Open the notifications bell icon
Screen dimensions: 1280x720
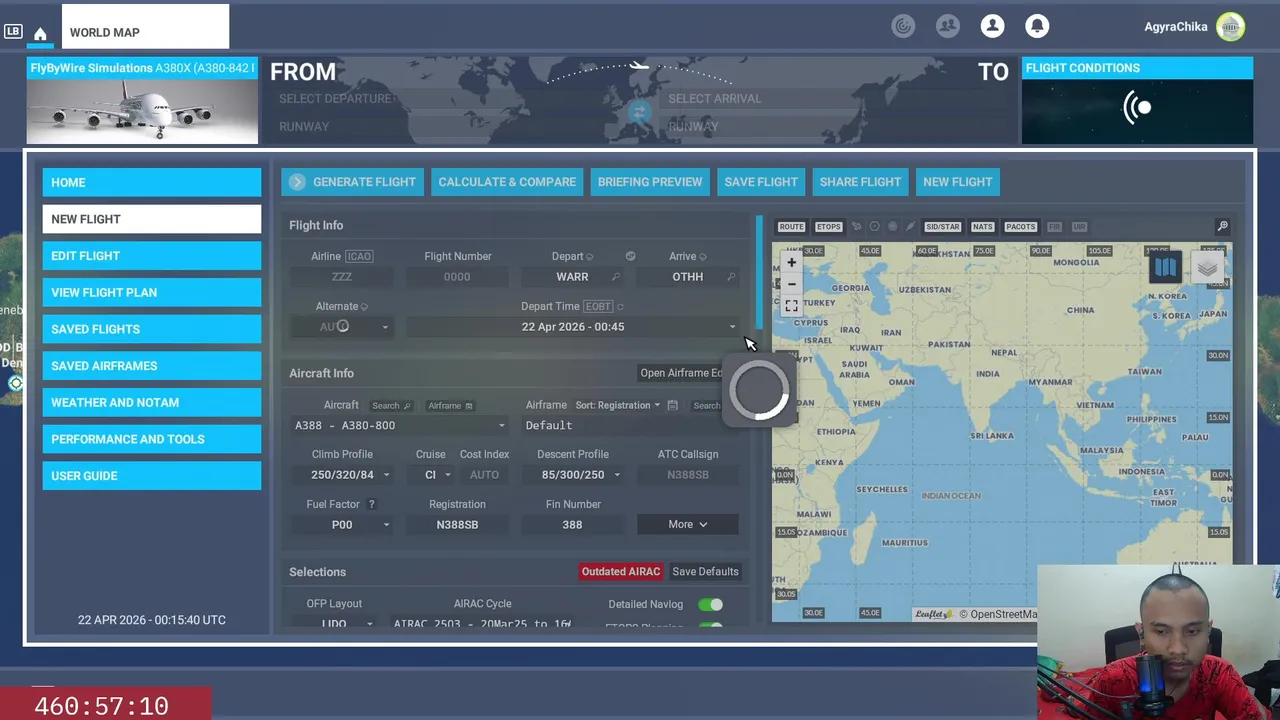(1037, 26)
